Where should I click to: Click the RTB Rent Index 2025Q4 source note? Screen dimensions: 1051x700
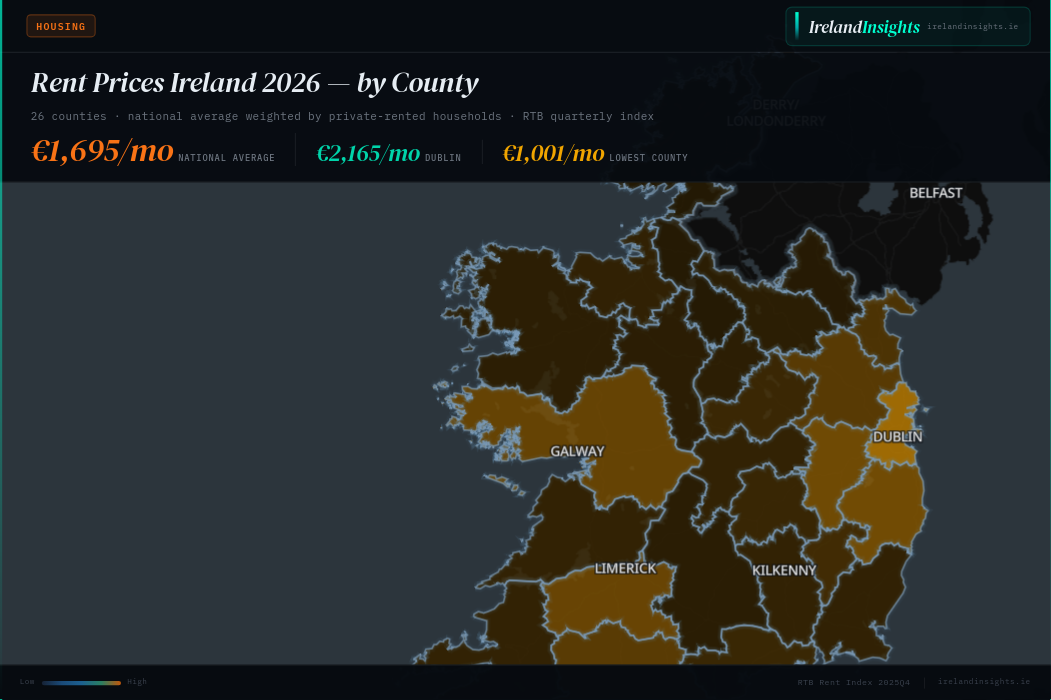pos(853,682)
